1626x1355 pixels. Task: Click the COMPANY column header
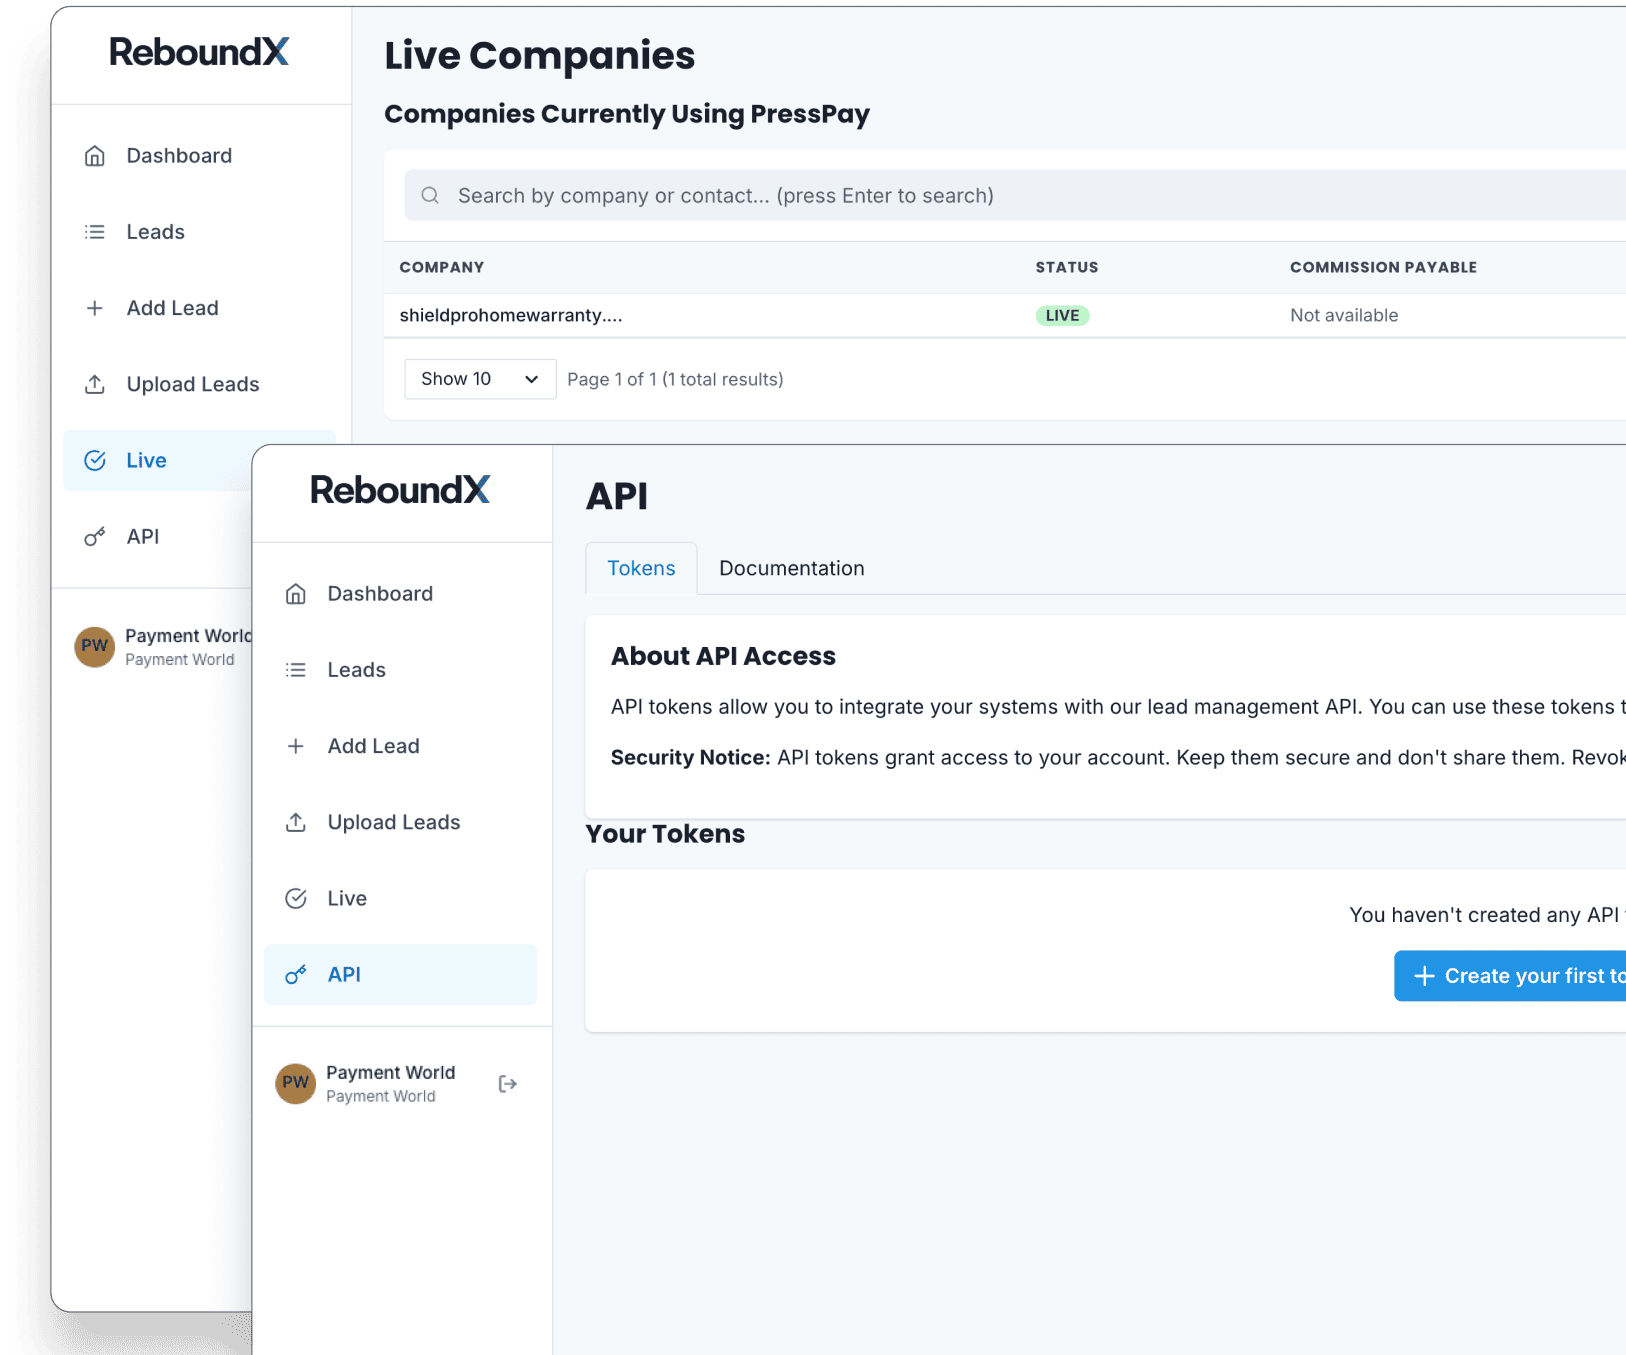click(442, 267)
